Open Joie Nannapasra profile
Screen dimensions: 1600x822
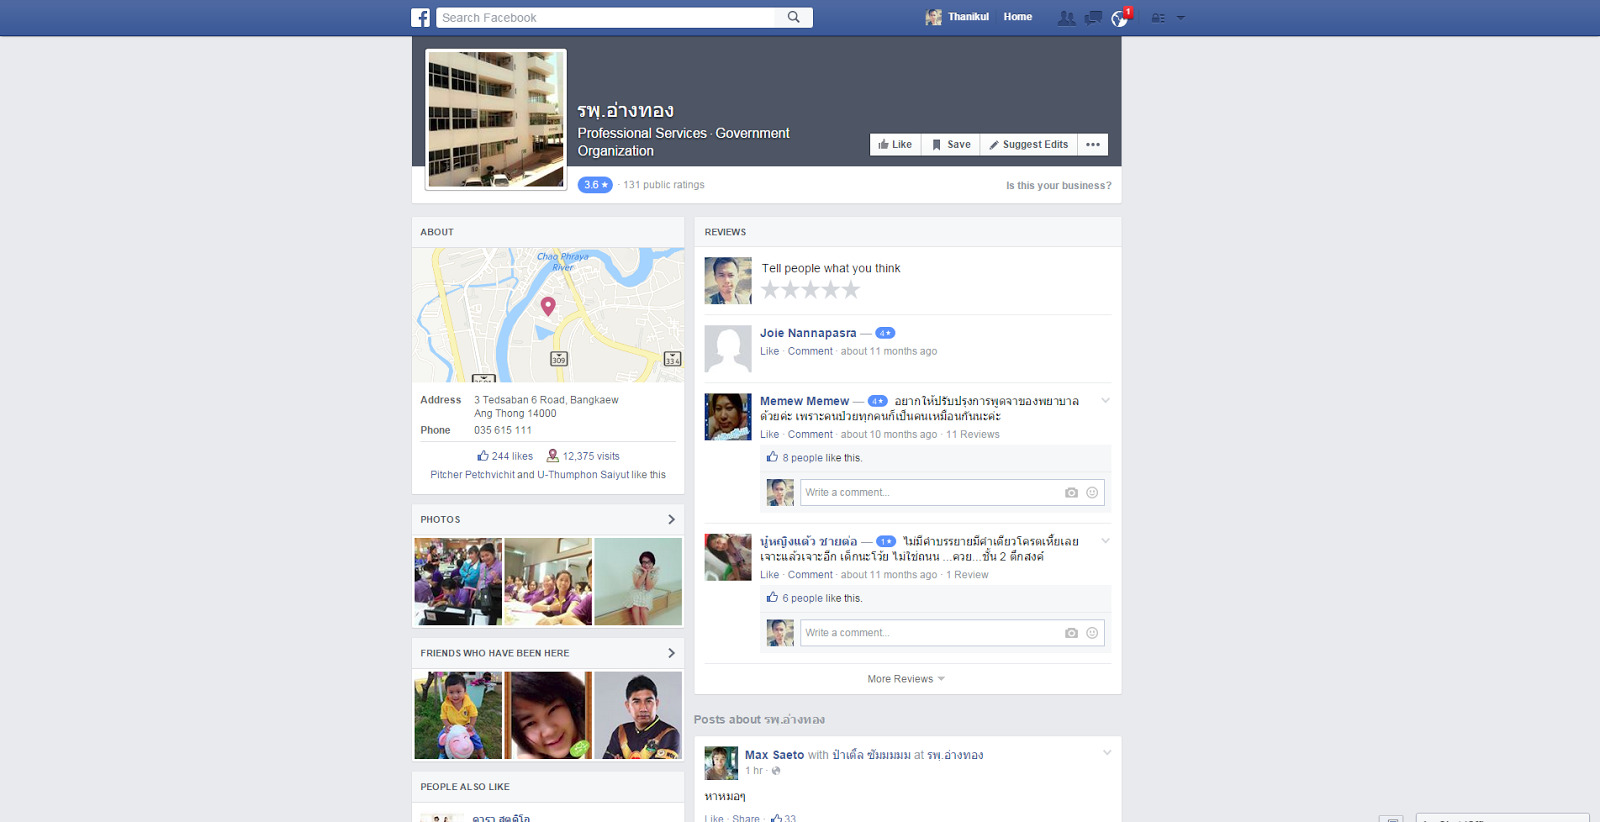click(x=808, y=333)
